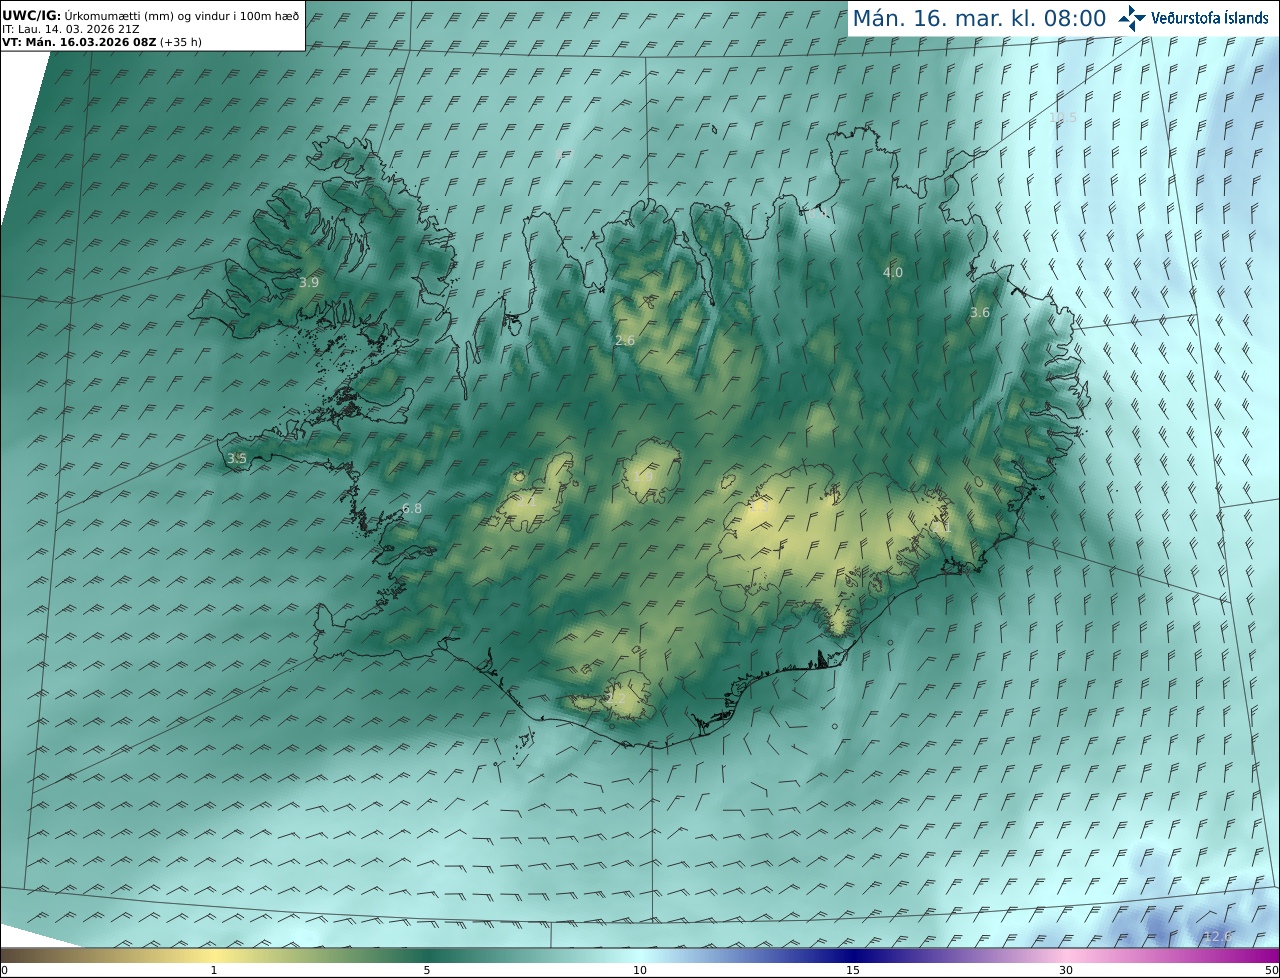
Task: Click the 12.6 value in the bottom-right corner
Action: pyautogui.click(x=1218, y=936)
